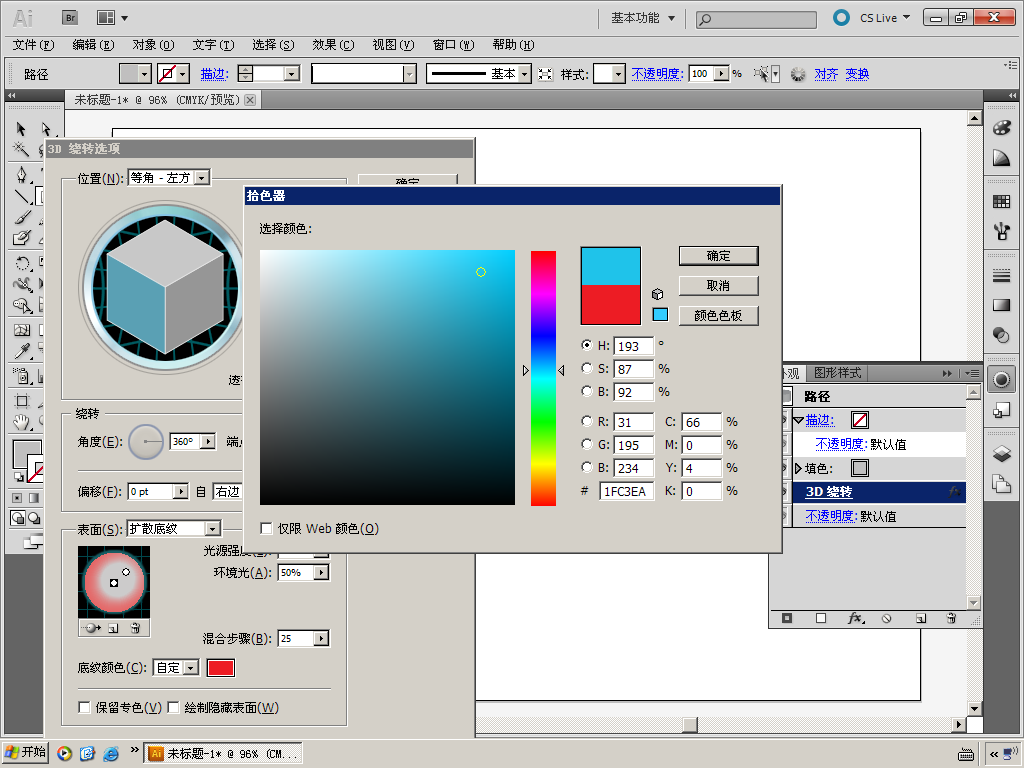This screenshot has height=768, width=1024.
Task: Open the Layers panel from the right dock
Action: [1001, 453]
